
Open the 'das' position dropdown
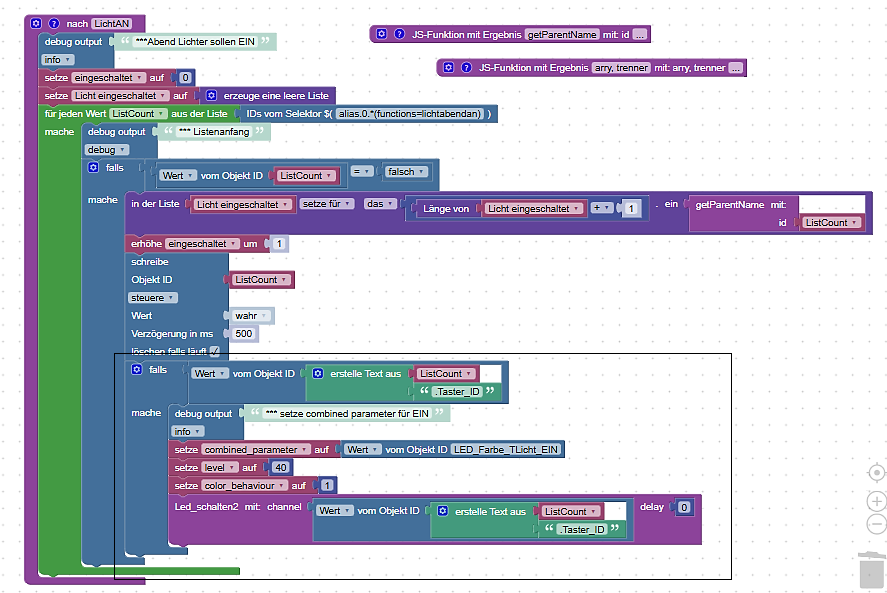(x=380, y=204)
